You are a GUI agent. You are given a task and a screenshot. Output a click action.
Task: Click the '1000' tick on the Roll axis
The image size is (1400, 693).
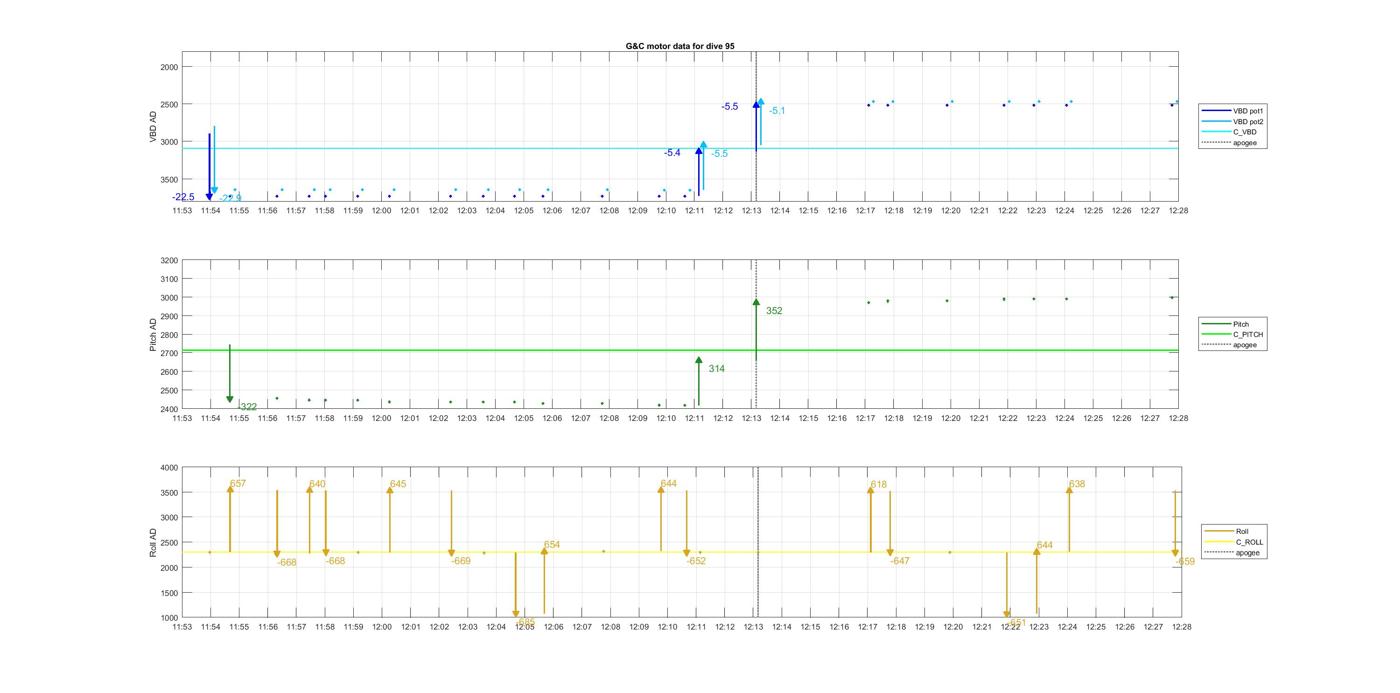[168, 618]
